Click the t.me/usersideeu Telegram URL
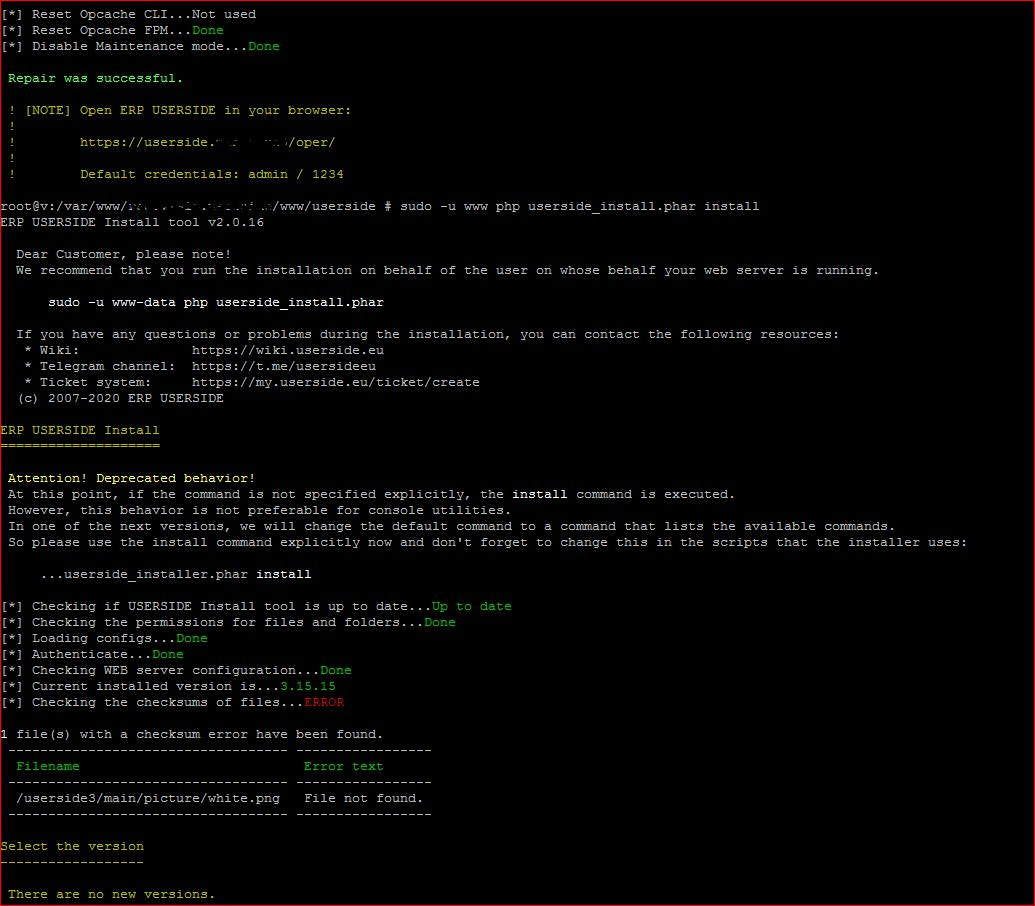 point(284,366)
